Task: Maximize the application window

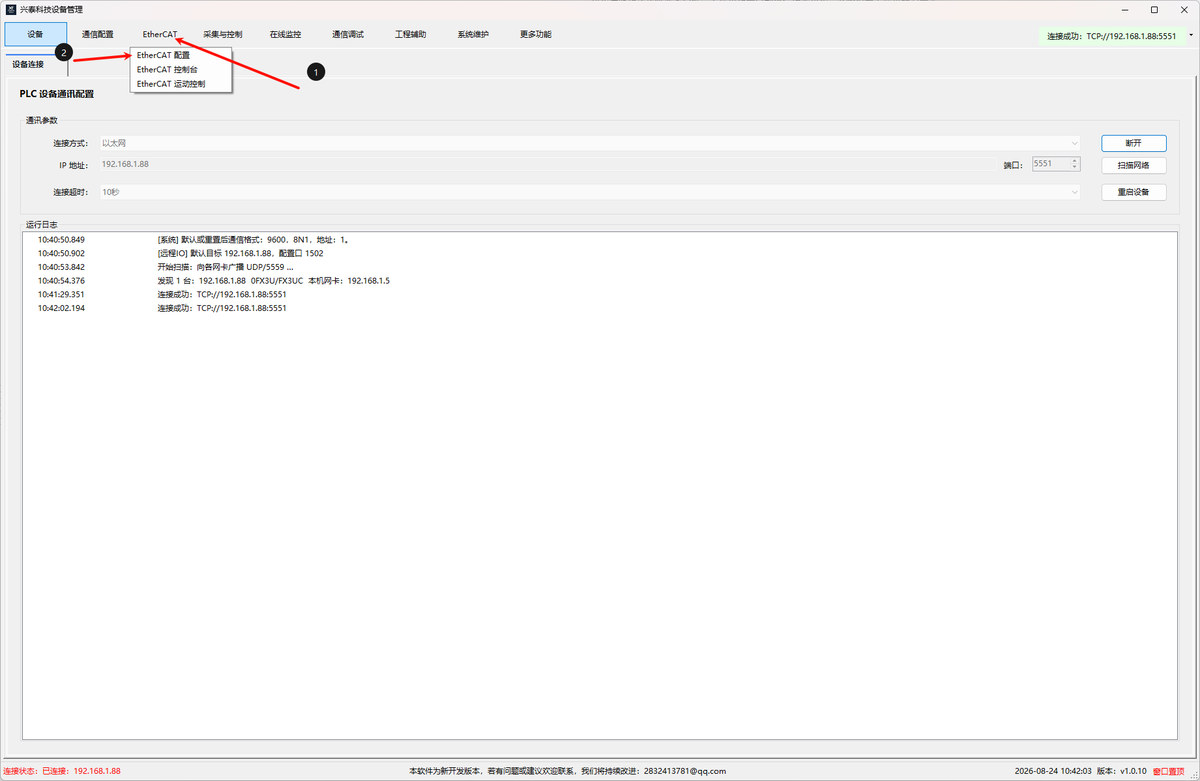Action: (x=1155, y=9)
